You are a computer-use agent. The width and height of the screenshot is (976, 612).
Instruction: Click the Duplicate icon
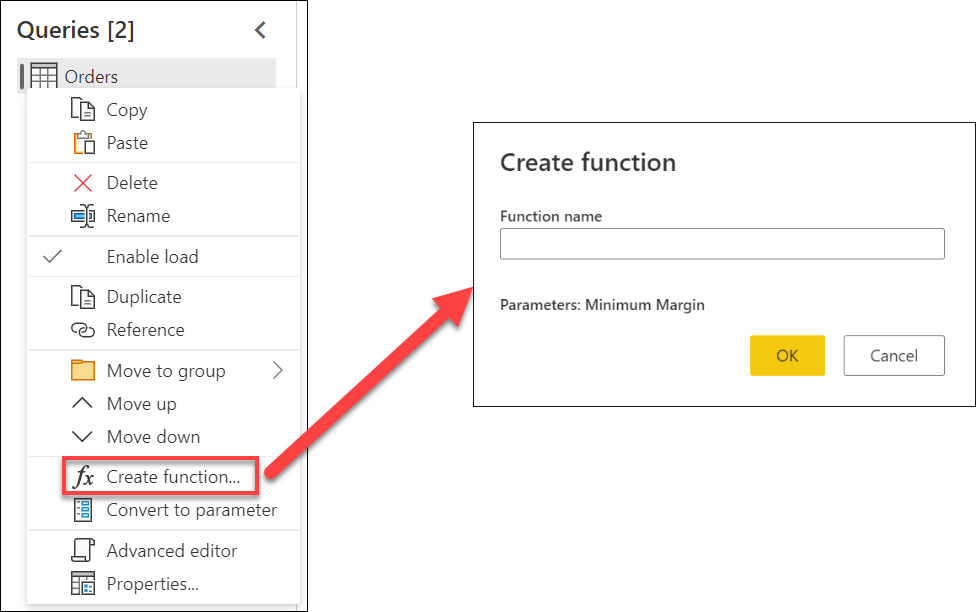tap(83, 297)
